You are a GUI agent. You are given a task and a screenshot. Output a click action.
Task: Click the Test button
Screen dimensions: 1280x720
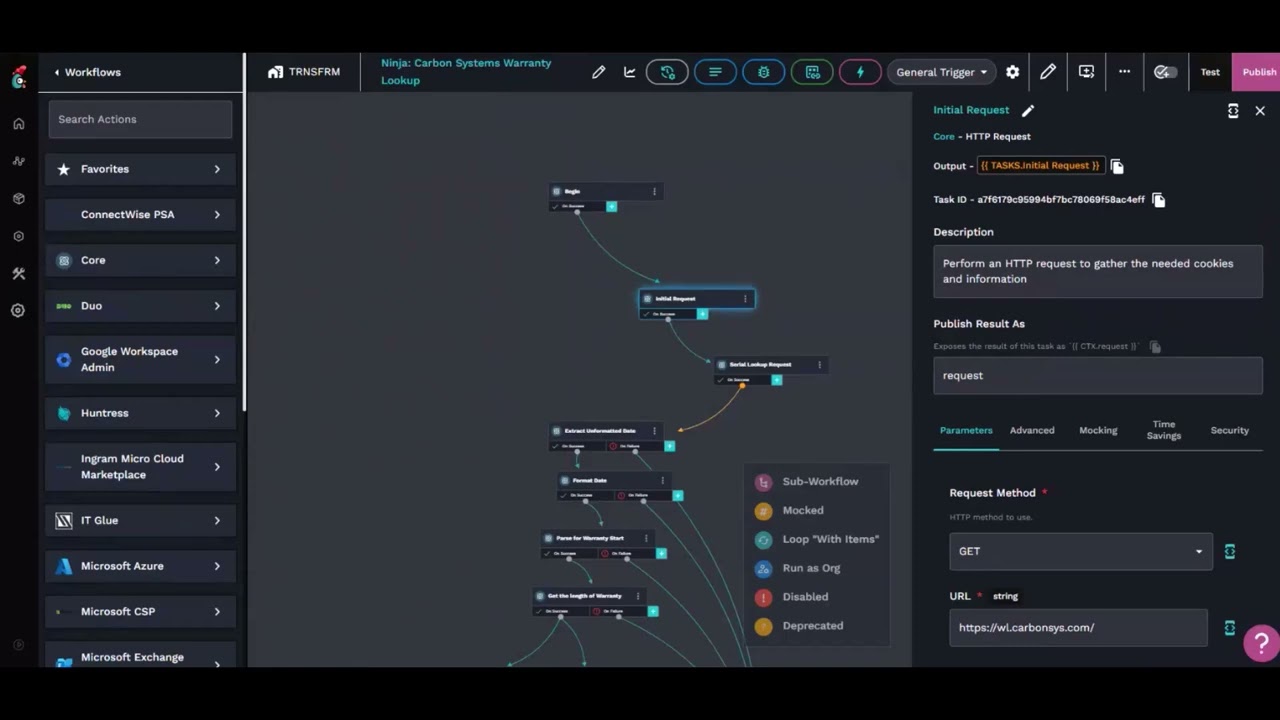pos(1210,72)
